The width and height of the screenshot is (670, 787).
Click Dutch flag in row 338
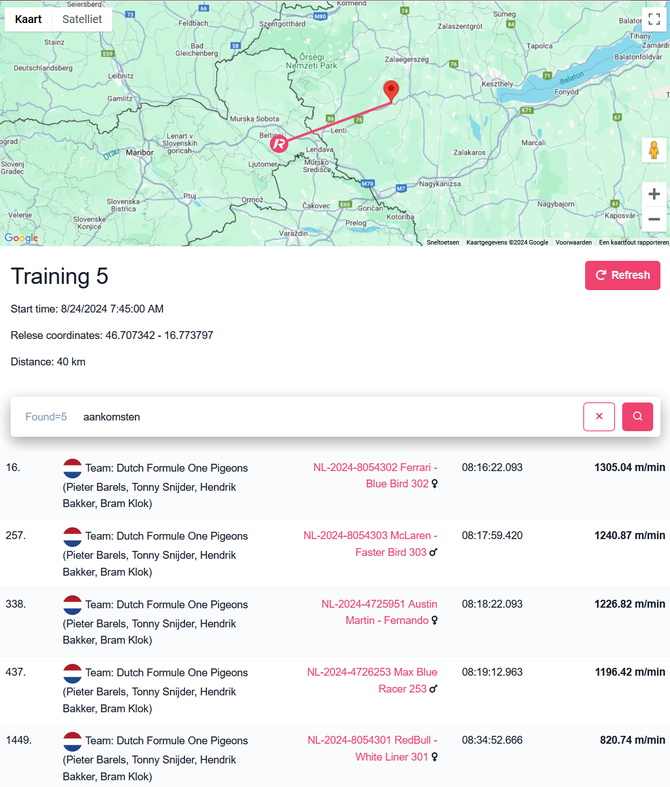click(72, 605)
